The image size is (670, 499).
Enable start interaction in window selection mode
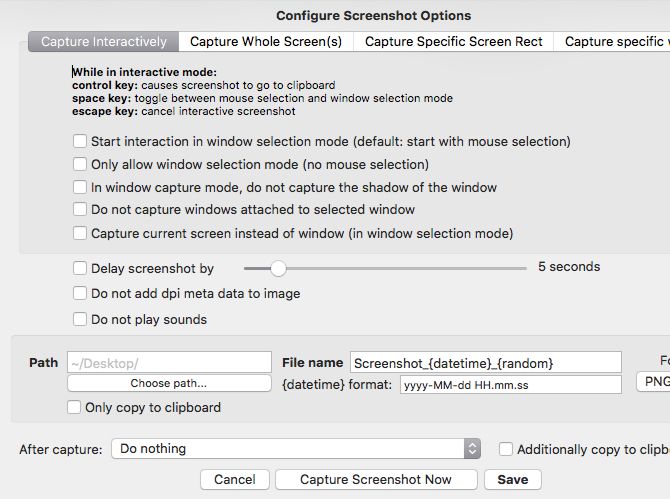[x=81, y=142]
